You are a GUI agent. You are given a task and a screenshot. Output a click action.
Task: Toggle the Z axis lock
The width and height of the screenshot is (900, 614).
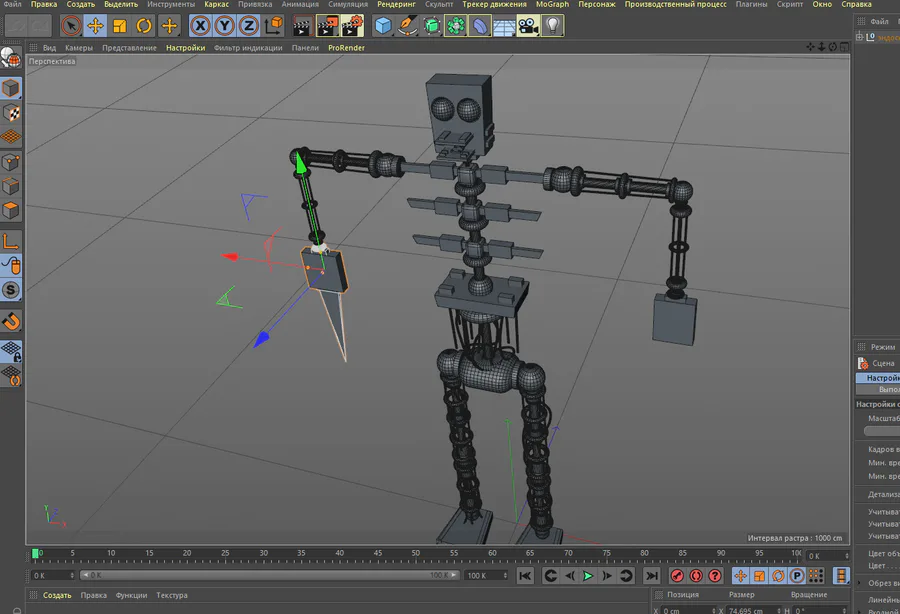[249, 26]
